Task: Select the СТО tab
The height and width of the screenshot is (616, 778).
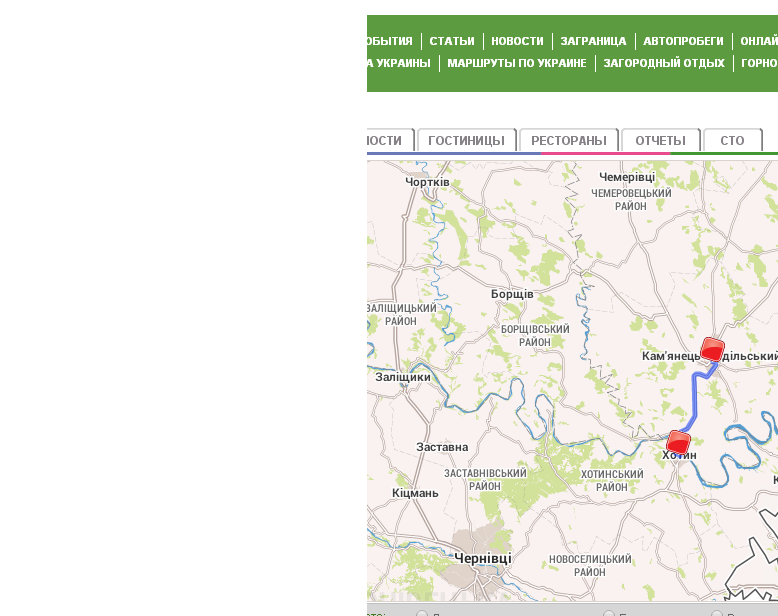Action: click(x=732, y=141)
